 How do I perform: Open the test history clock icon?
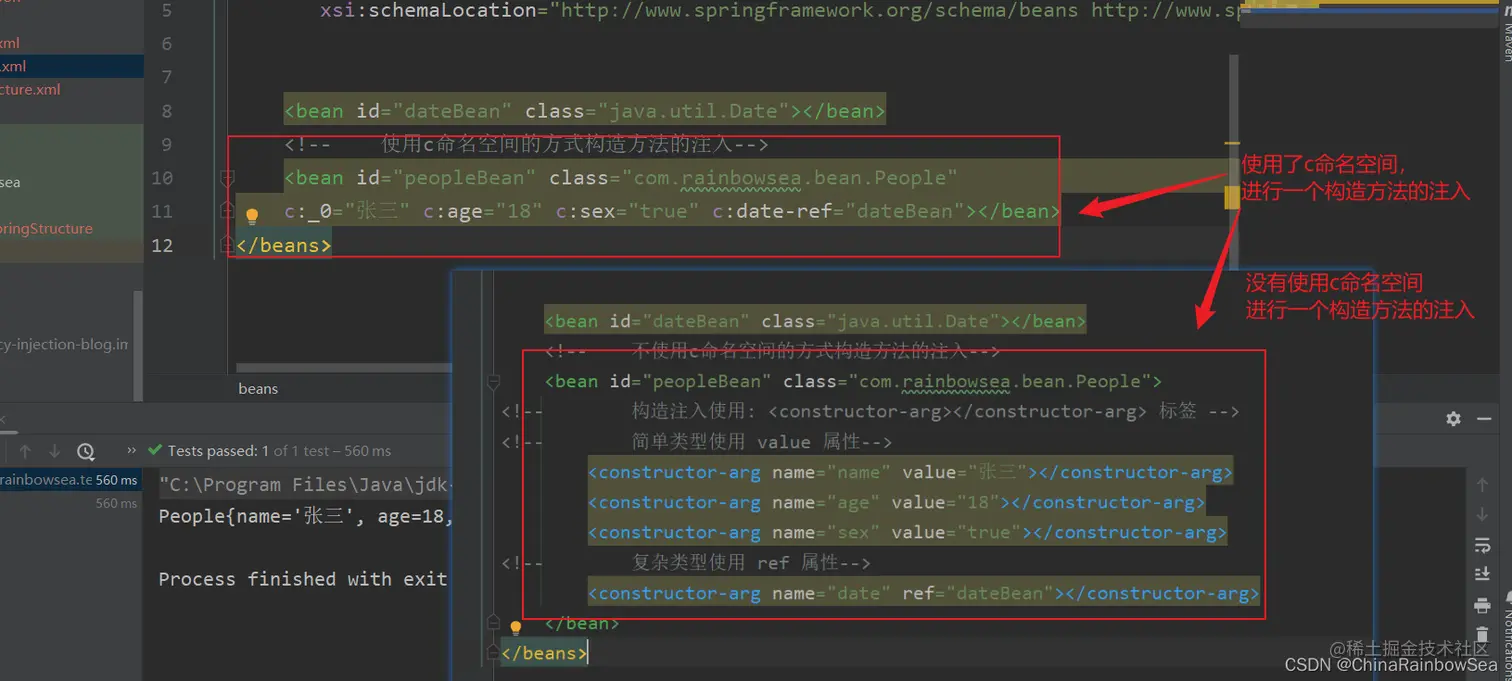[86, 451]
